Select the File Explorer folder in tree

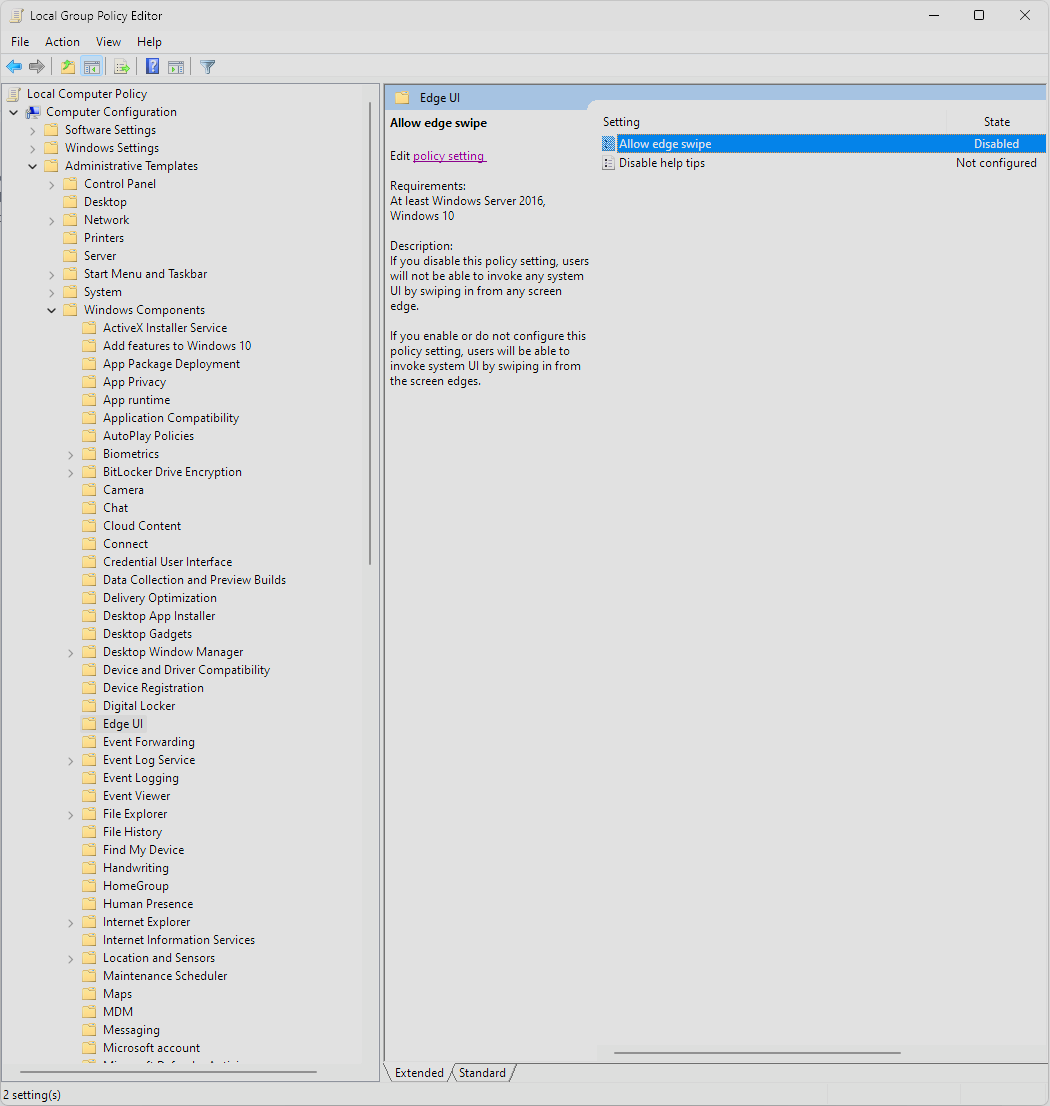(x=135, y=814)
